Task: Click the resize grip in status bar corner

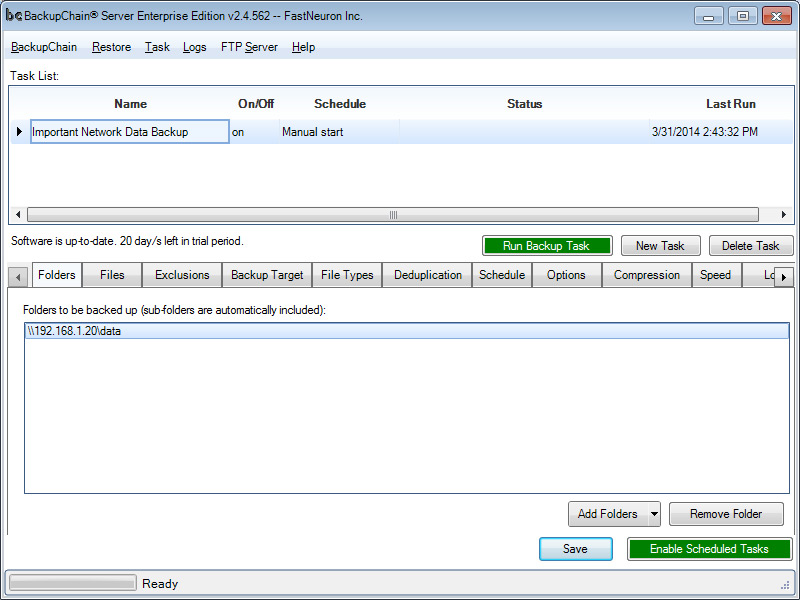Action: pyautogui.click(x=785, y=586)
